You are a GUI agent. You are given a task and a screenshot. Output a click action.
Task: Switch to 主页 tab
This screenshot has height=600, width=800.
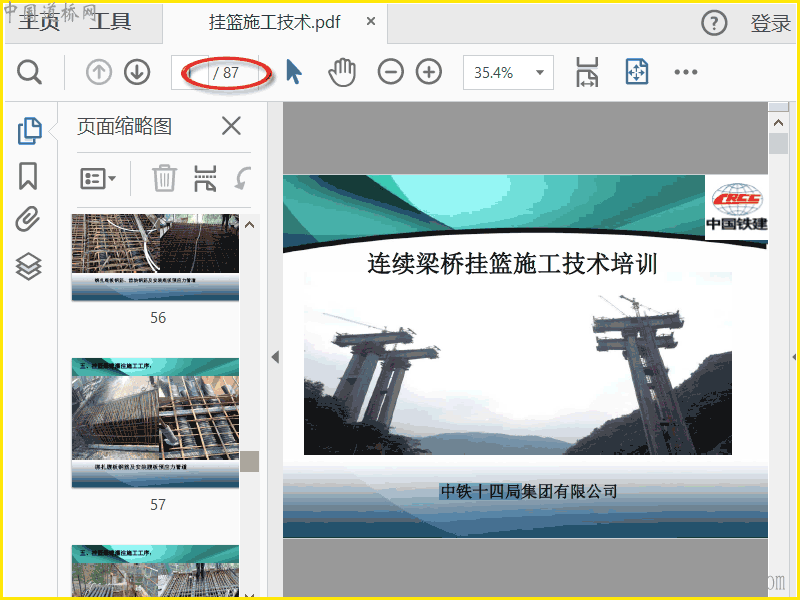[39, 22]
